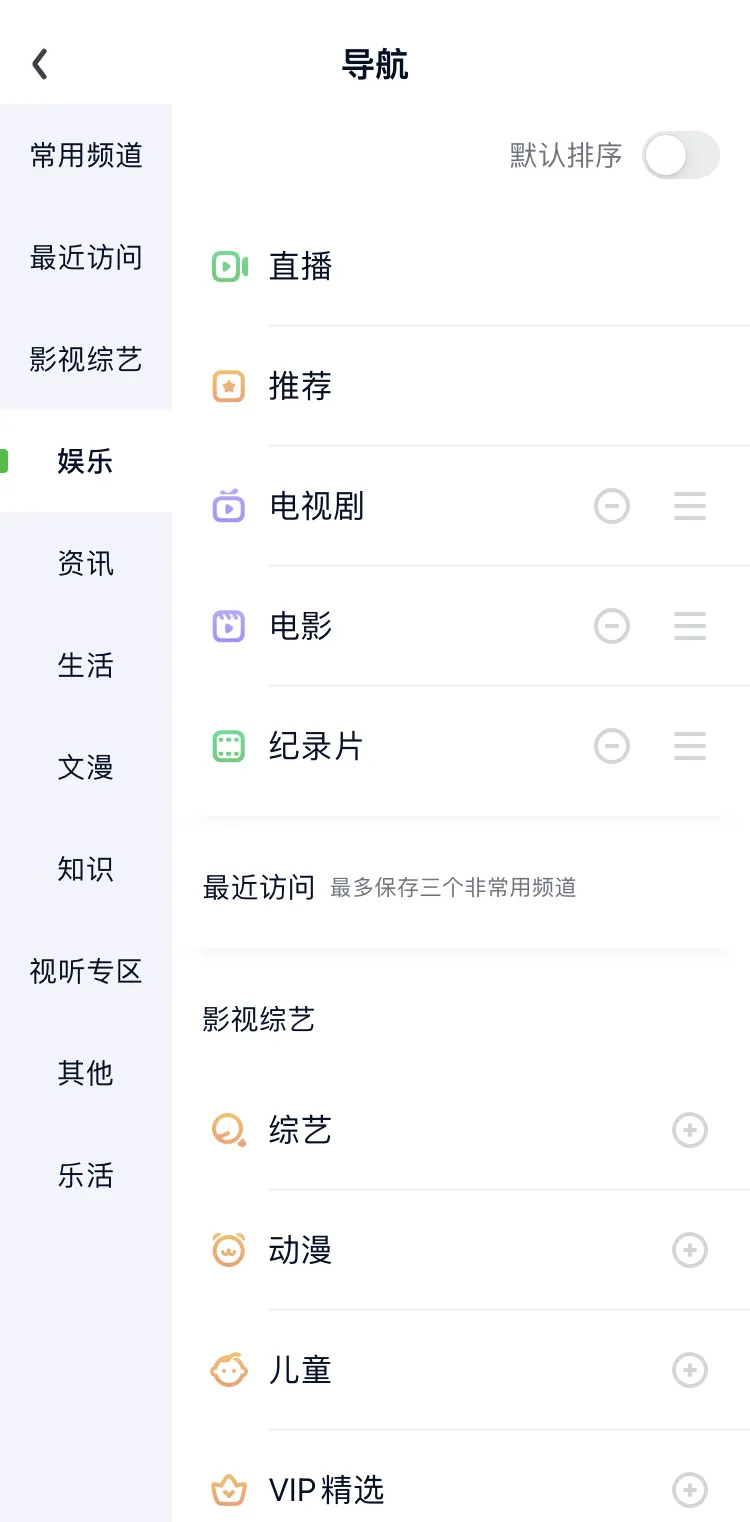Go to 视听专区 in the sidebar

[x=86, y=972]
